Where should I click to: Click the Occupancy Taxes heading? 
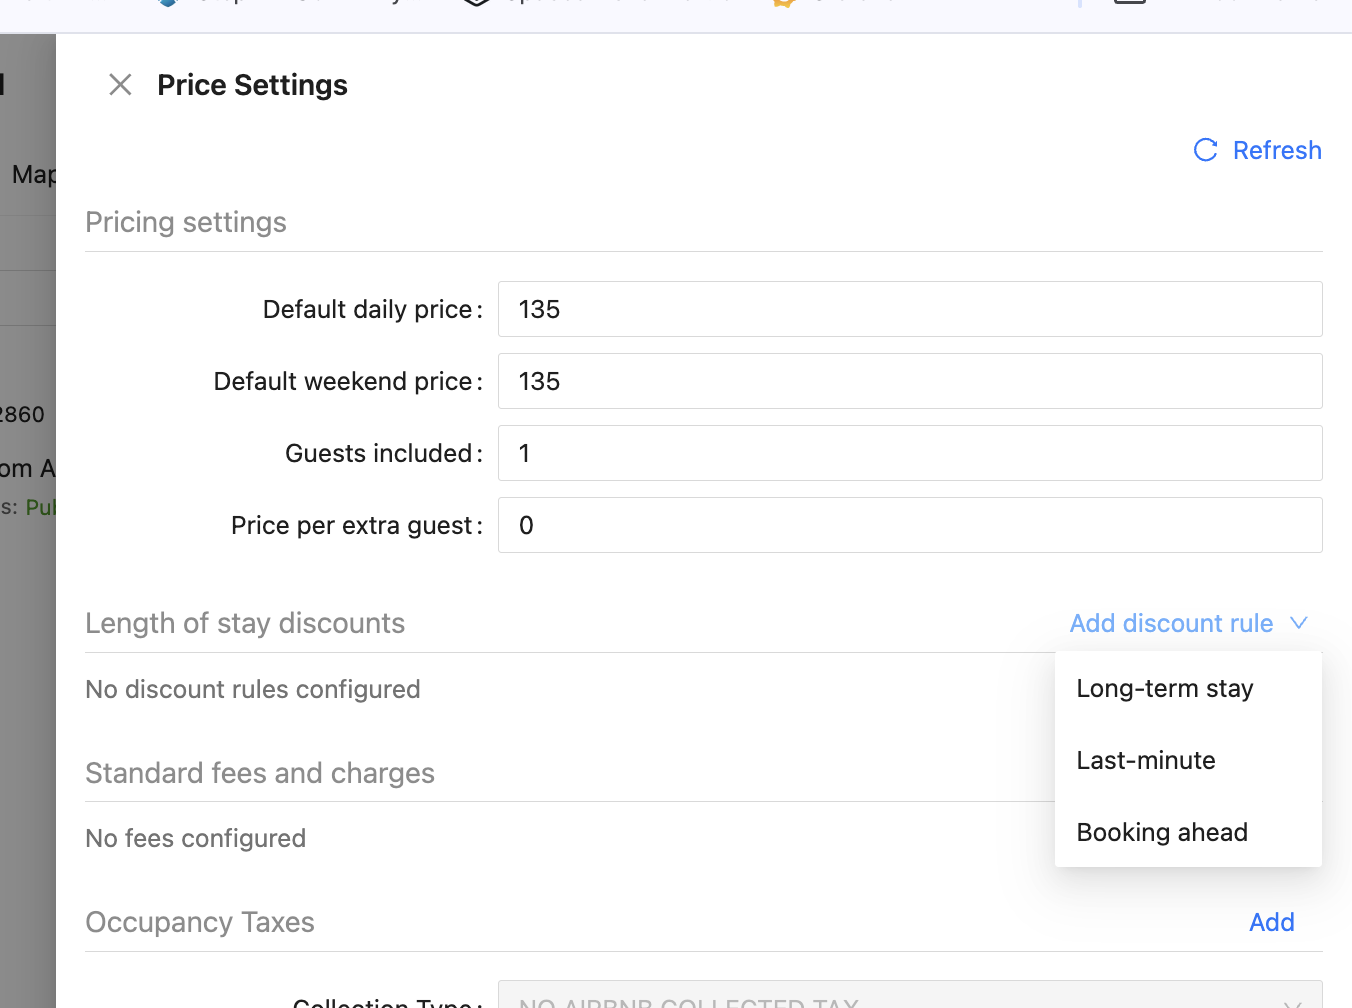pyautogui.click(x=200, y=922)
